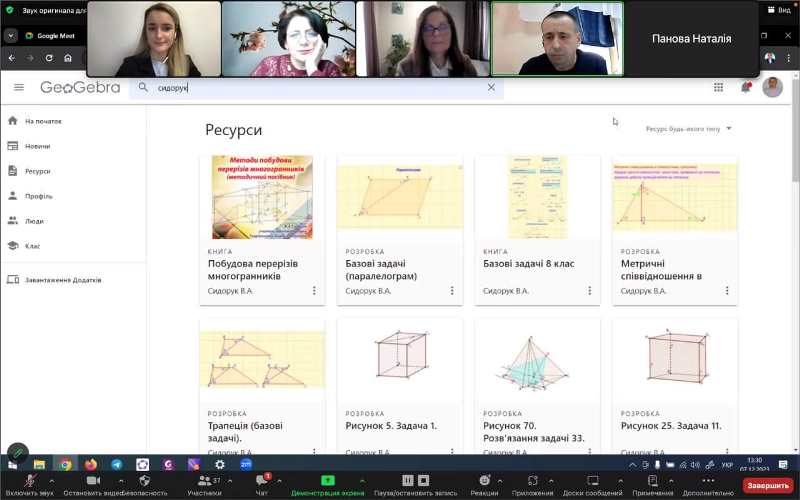Toggle Zoom video 'Остановить видео'
The height and width of the screenshot is (500, 800).
point(93,485)
